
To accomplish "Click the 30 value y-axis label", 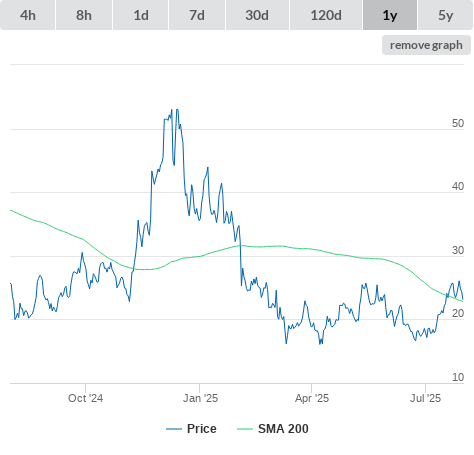I will [458, 250].
